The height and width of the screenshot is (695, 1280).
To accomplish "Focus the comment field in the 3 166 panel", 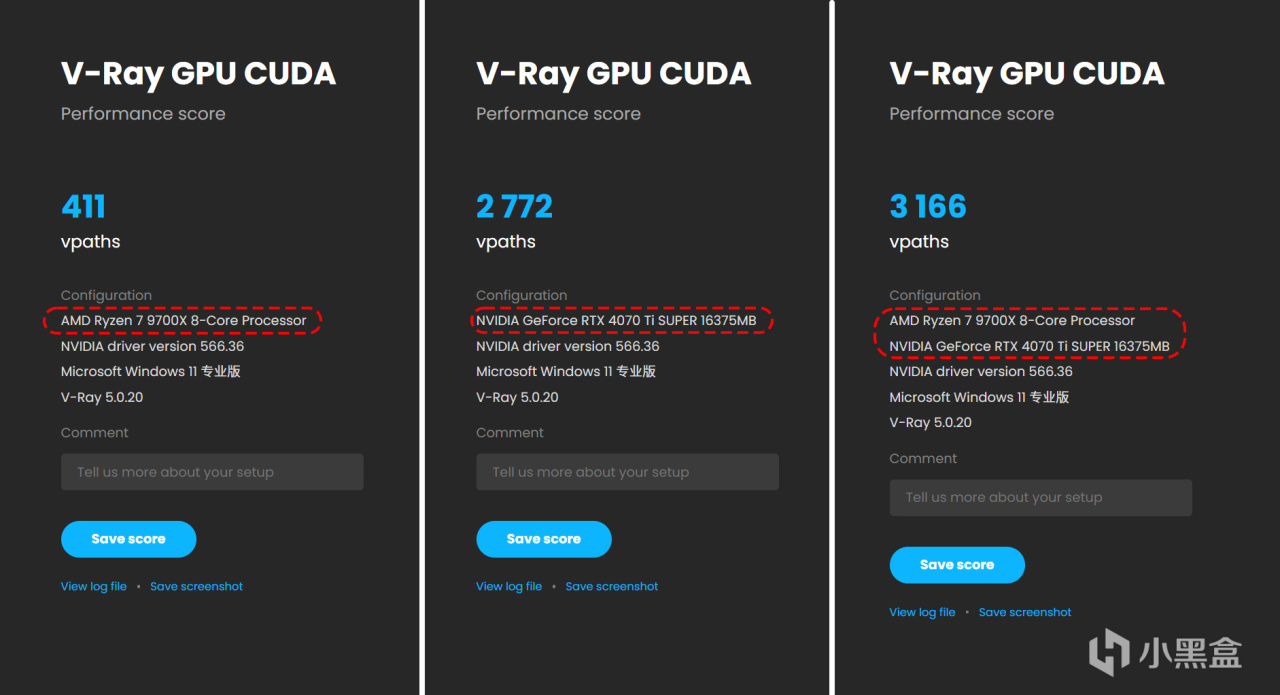I will pos(1040,497).
